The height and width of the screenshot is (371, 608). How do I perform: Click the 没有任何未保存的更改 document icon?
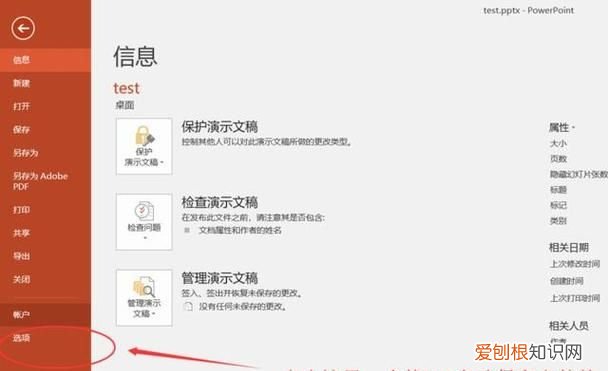(188, 307)
